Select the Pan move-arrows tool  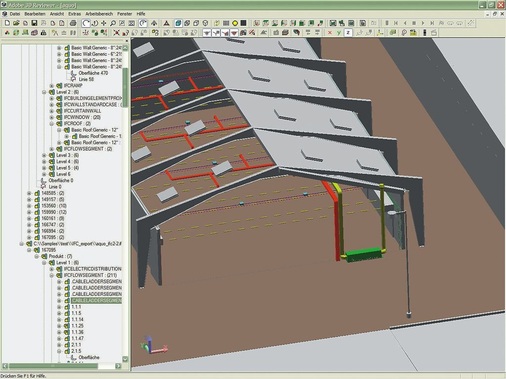click(104, 23)
